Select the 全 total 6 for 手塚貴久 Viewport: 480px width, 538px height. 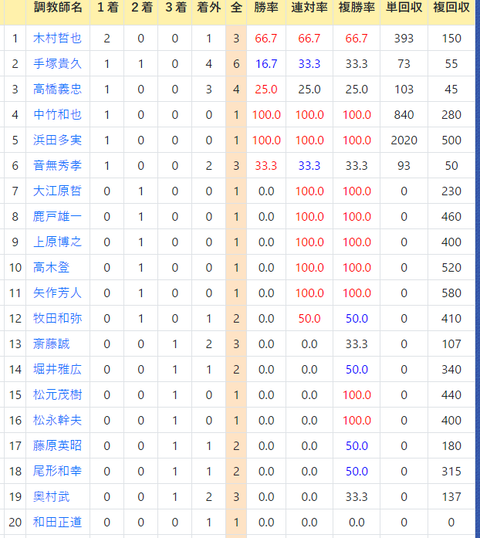236,63
